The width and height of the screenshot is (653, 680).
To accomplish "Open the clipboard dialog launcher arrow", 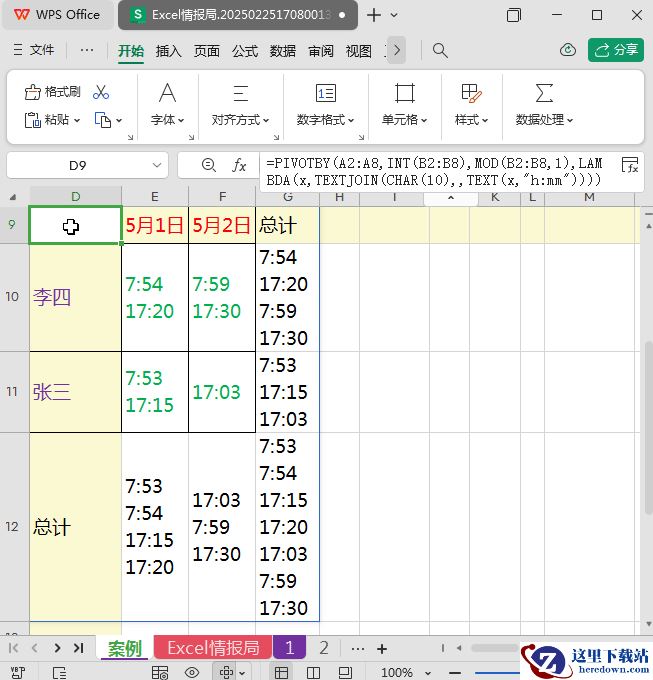I will coord(131,137).
